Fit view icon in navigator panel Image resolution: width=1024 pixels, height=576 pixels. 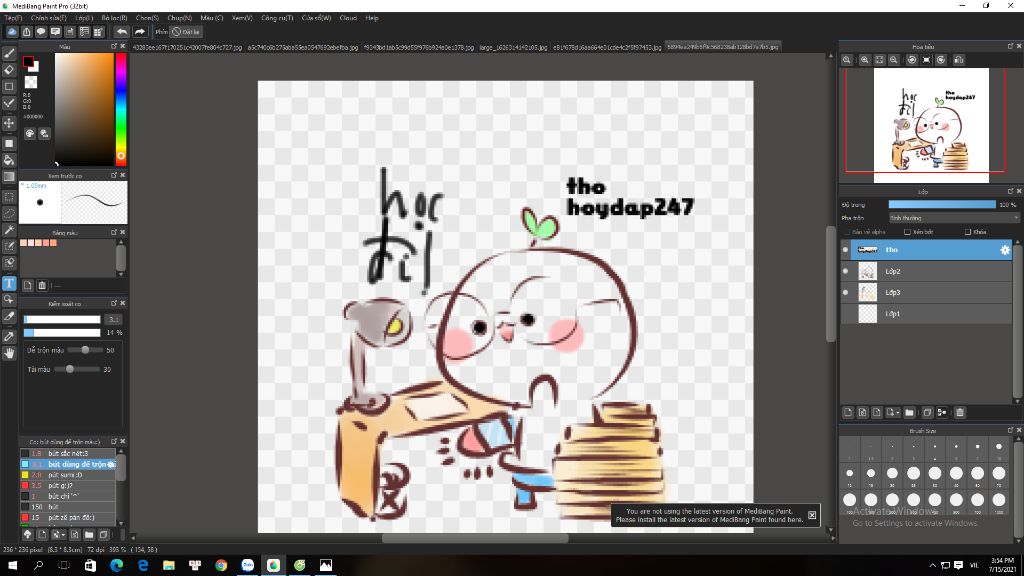(880, 59)
